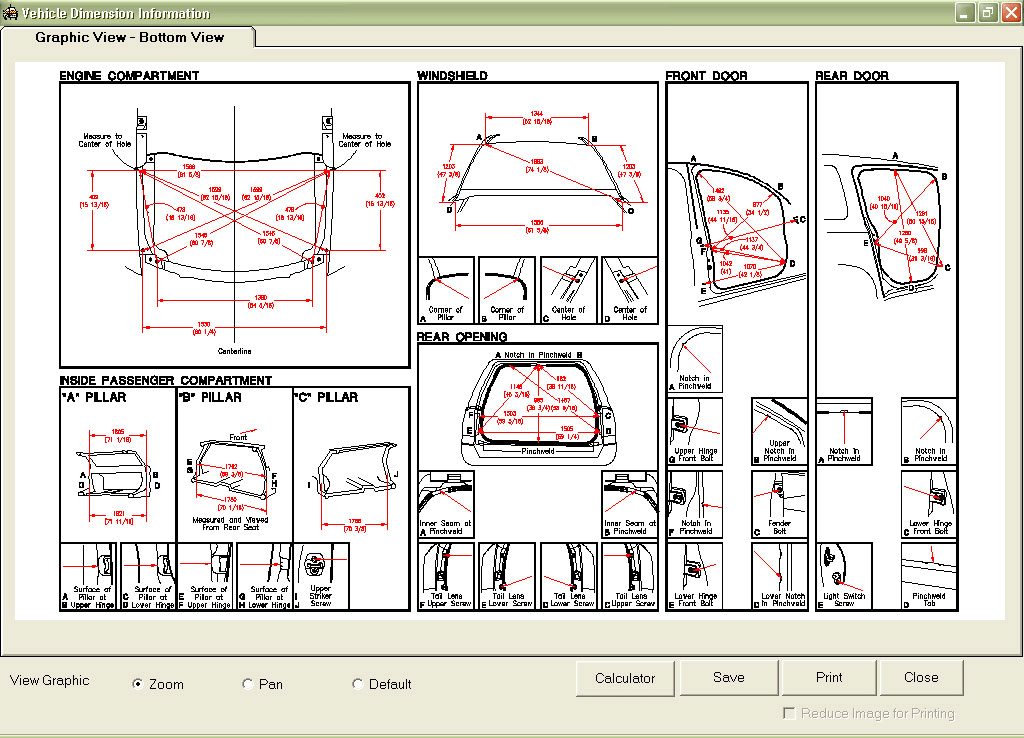Close window using title bar X

pos(1011,12)
